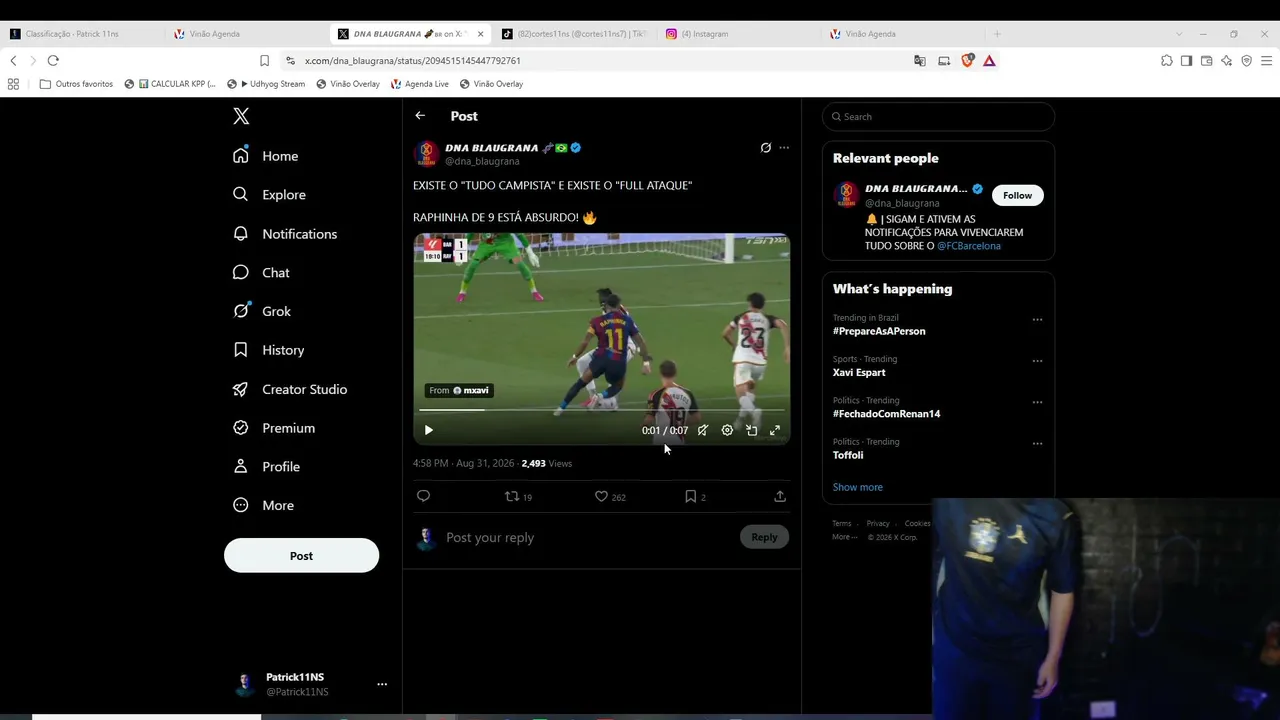Open account options next to Patrick11NS
1280x720 pixels.
pos(381,685)
